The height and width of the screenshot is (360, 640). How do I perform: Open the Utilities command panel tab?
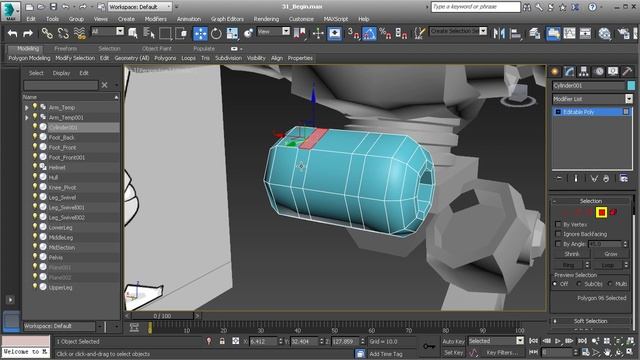tap(627, 72)
